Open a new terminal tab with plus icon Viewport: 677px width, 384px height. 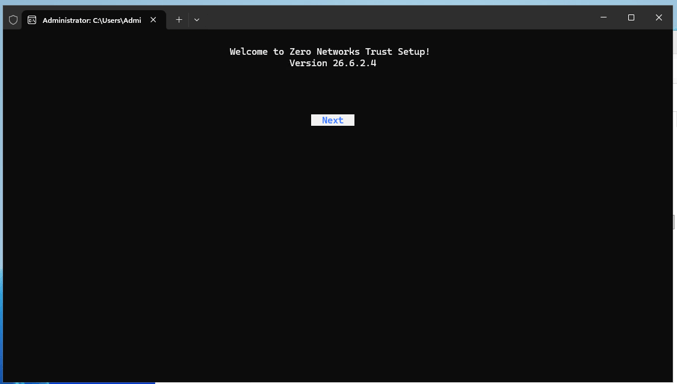click(179, 20)
